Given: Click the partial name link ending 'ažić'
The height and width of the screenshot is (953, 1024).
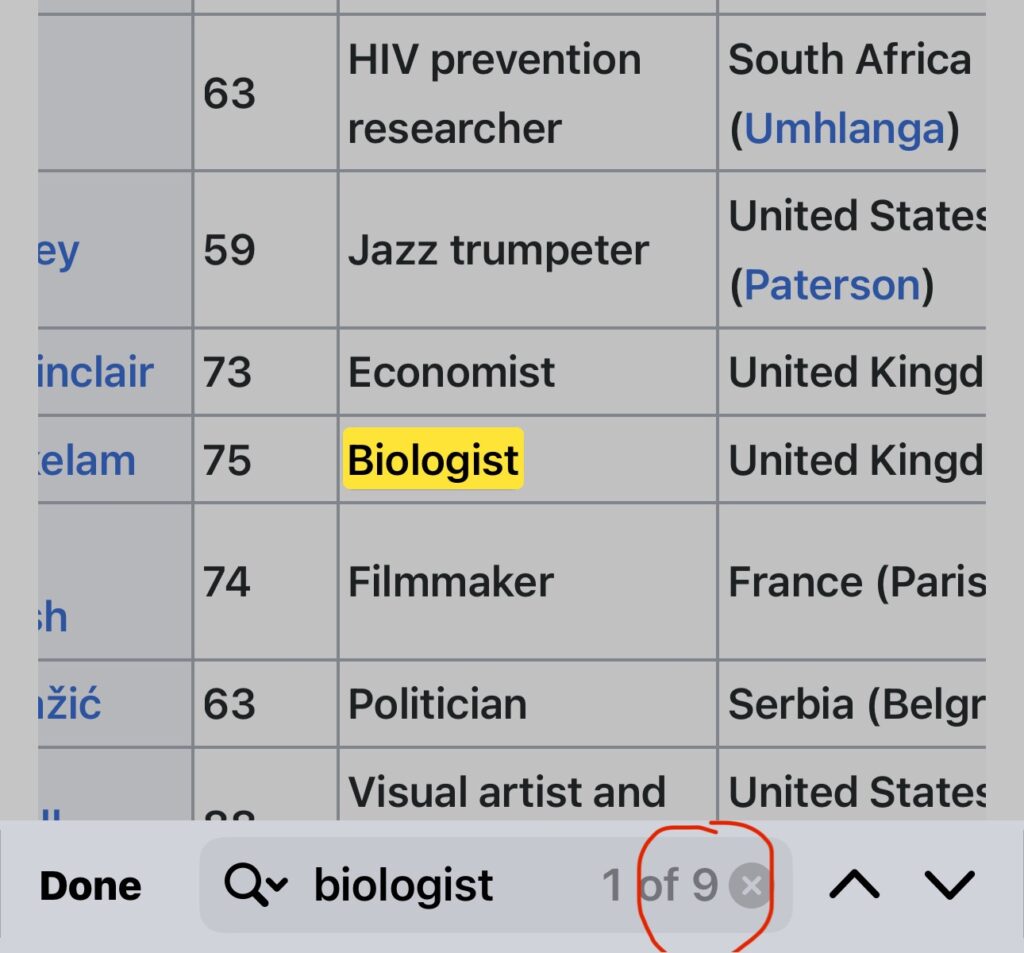Looking at the screenshot, I should (x=70, y=704).
